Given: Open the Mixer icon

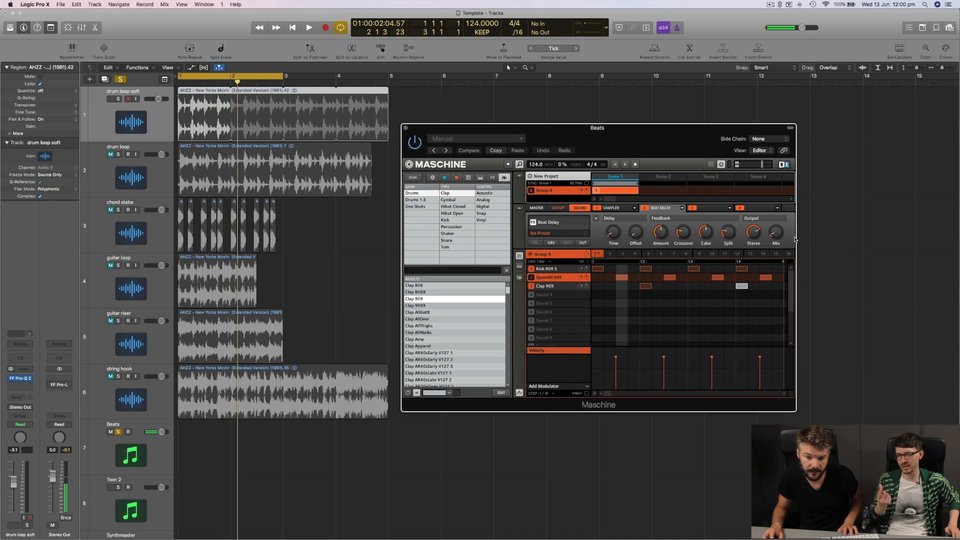Looking at the screenshot, I should 81,28.
